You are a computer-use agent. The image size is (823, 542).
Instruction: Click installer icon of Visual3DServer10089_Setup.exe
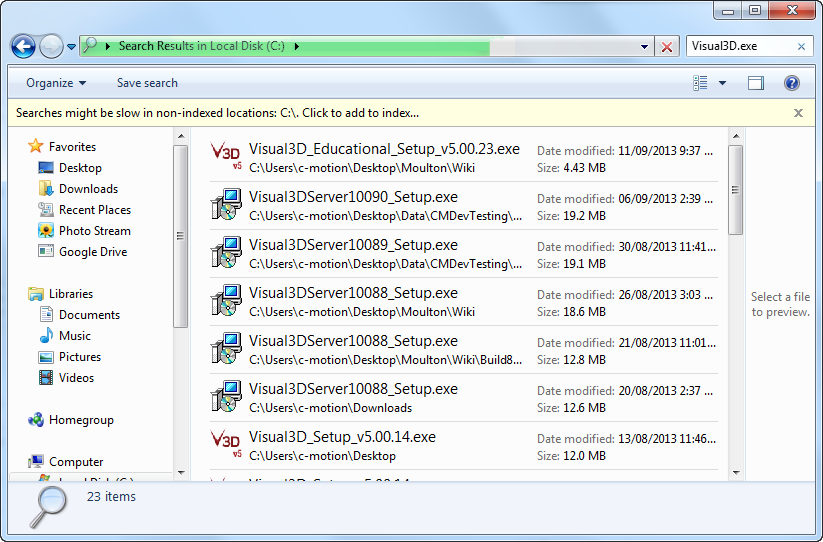226,252
